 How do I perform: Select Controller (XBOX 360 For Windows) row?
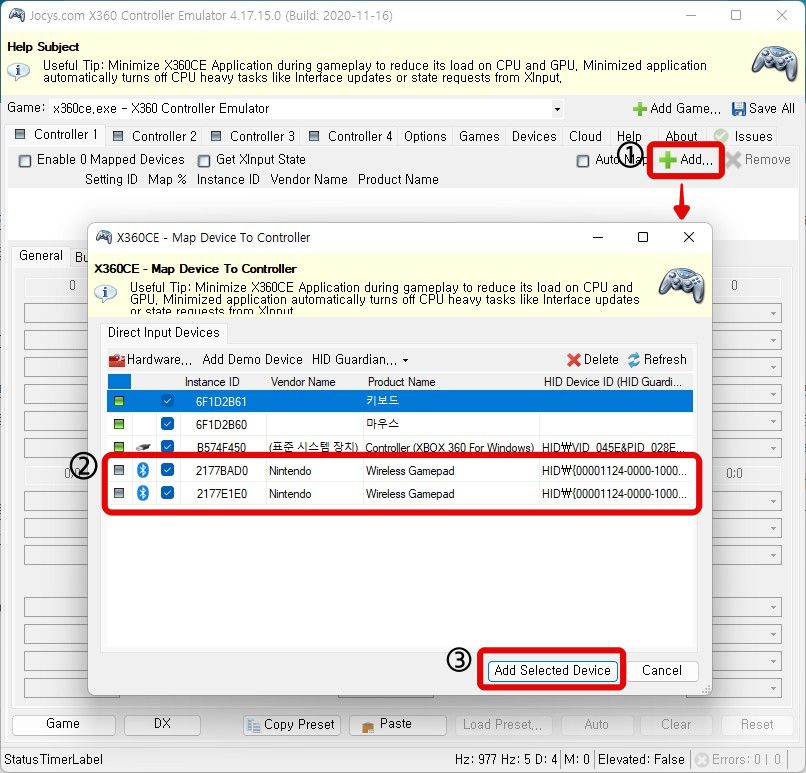tap(400, 446)
